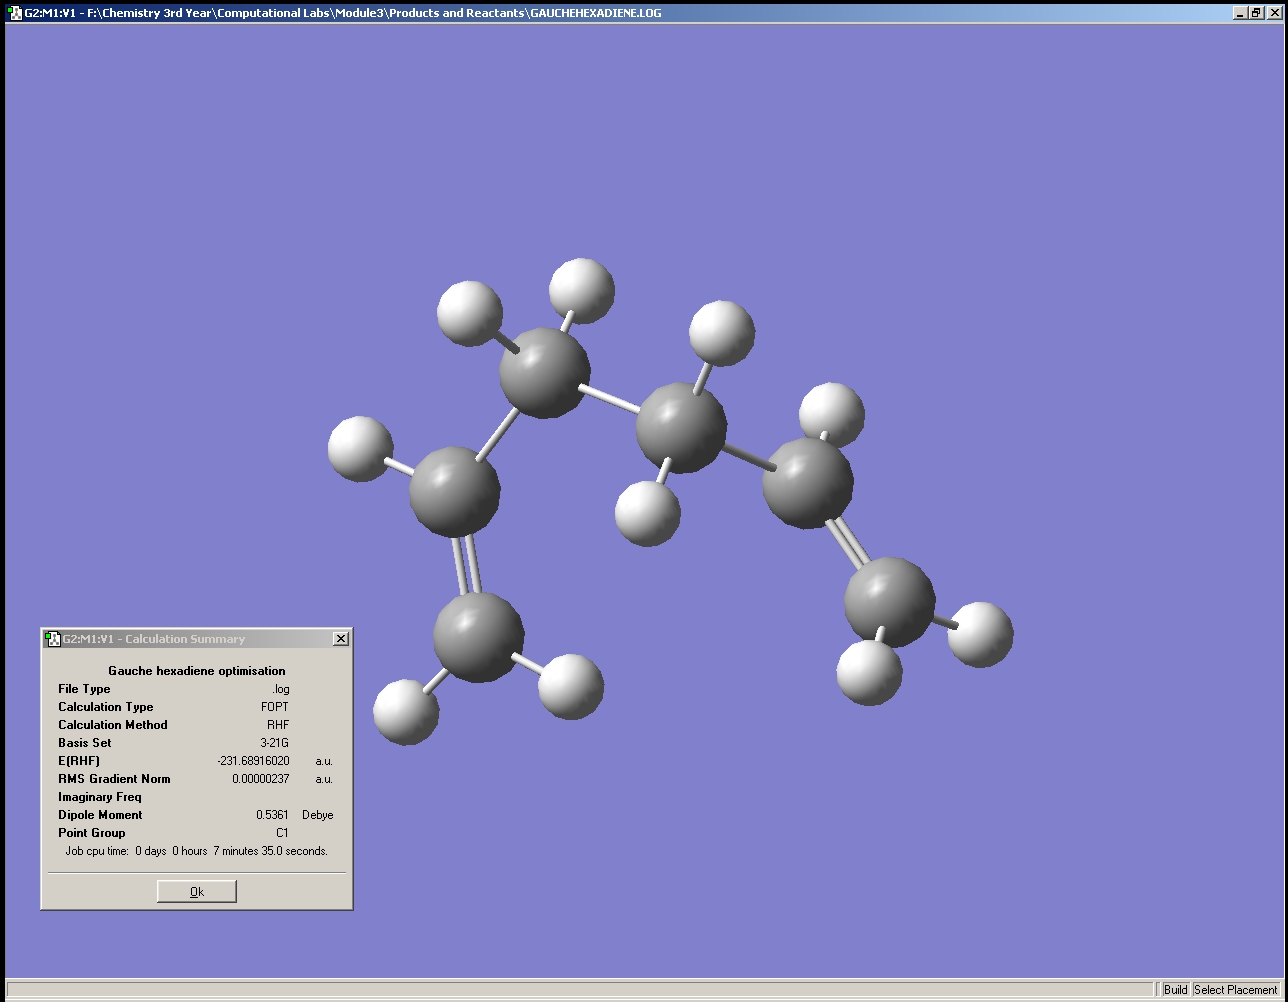Open the main window's title bar system icon
Viewport: 1288px width, 1002px height.
pos(15,13)
